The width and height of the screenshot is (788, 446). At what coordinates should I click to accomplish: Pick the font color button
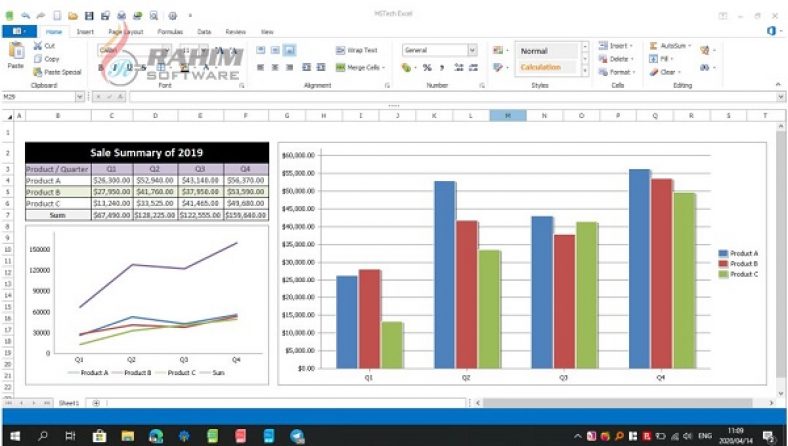(x=206, y=67)
